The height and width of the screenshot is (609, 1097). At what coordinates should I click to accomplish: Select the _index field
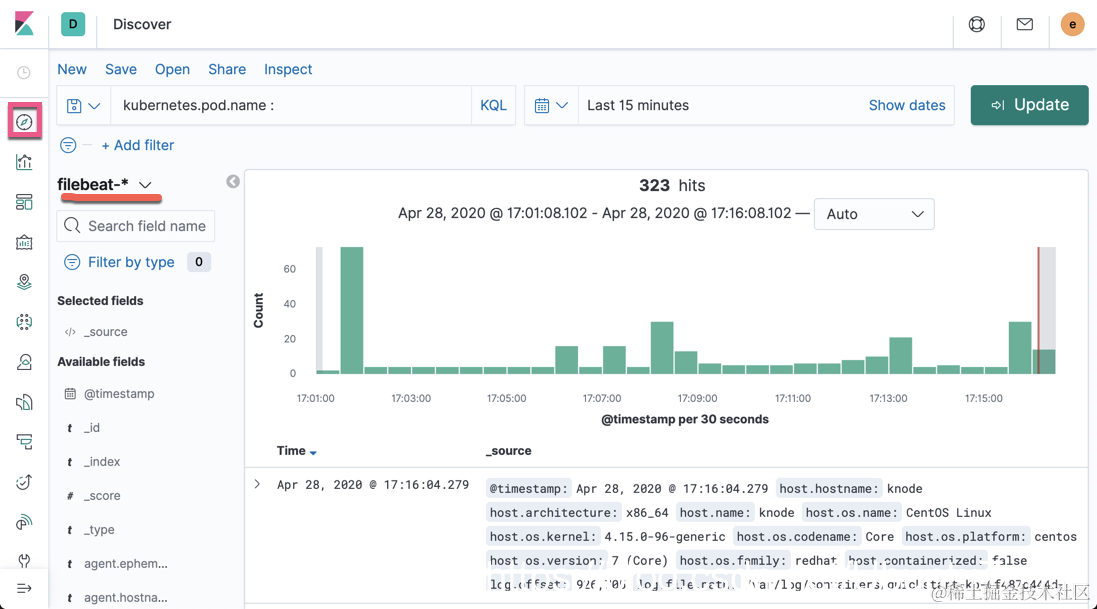102,462
